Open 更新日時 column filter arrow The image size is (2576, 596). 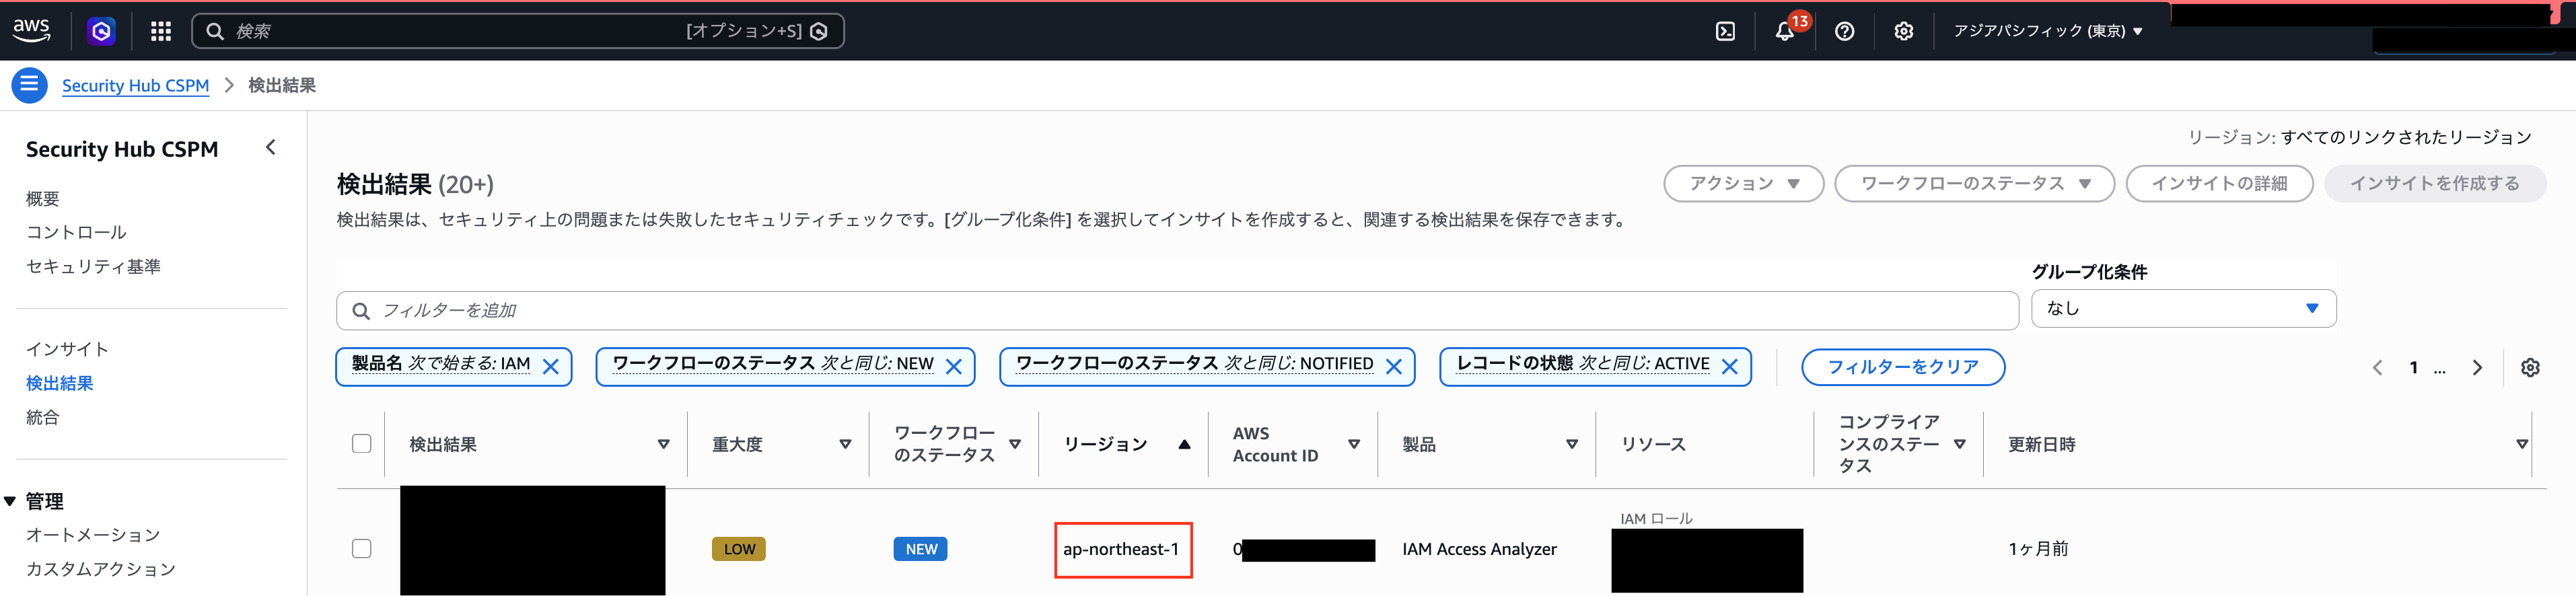tap(2522, 445)
